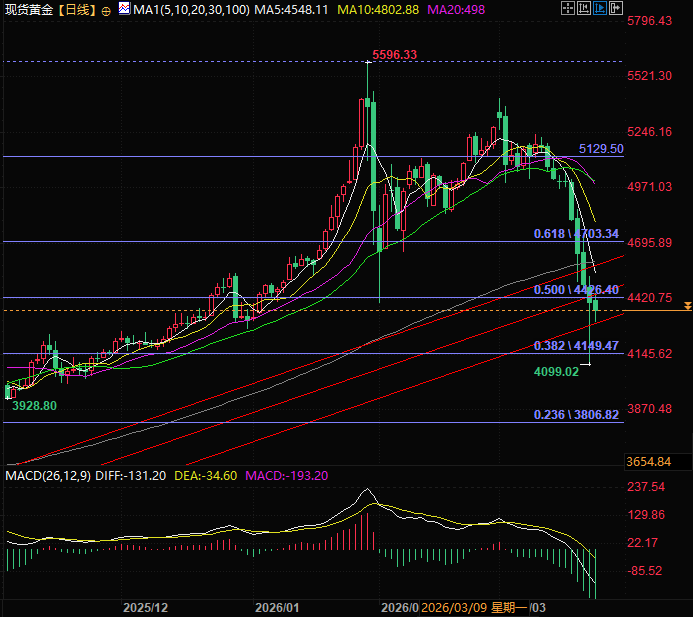This screenshot has height=617, width=693.
Task: Select the MACD:-193.20 readout
Action: [286, 476]
